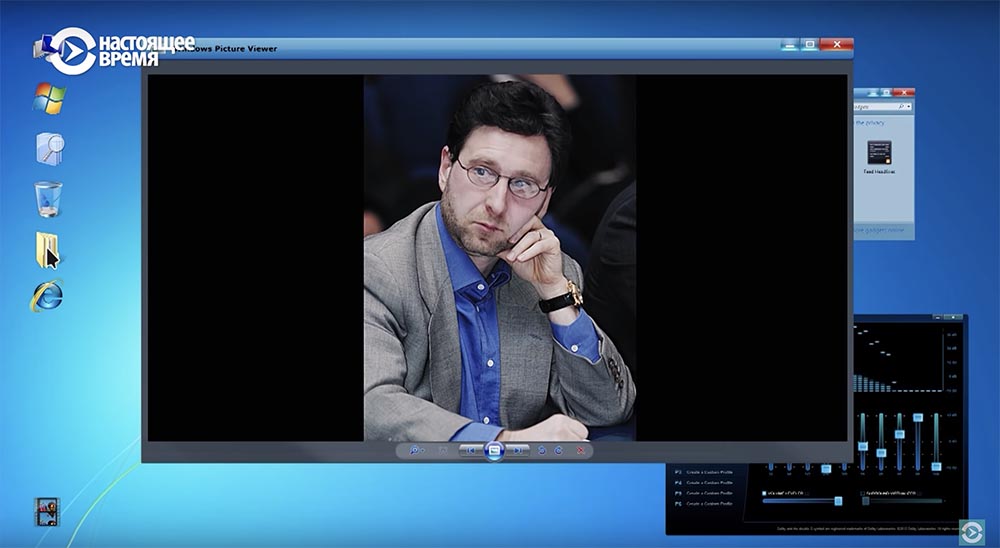Minimize the gadgets window

[x=871, y=93]
